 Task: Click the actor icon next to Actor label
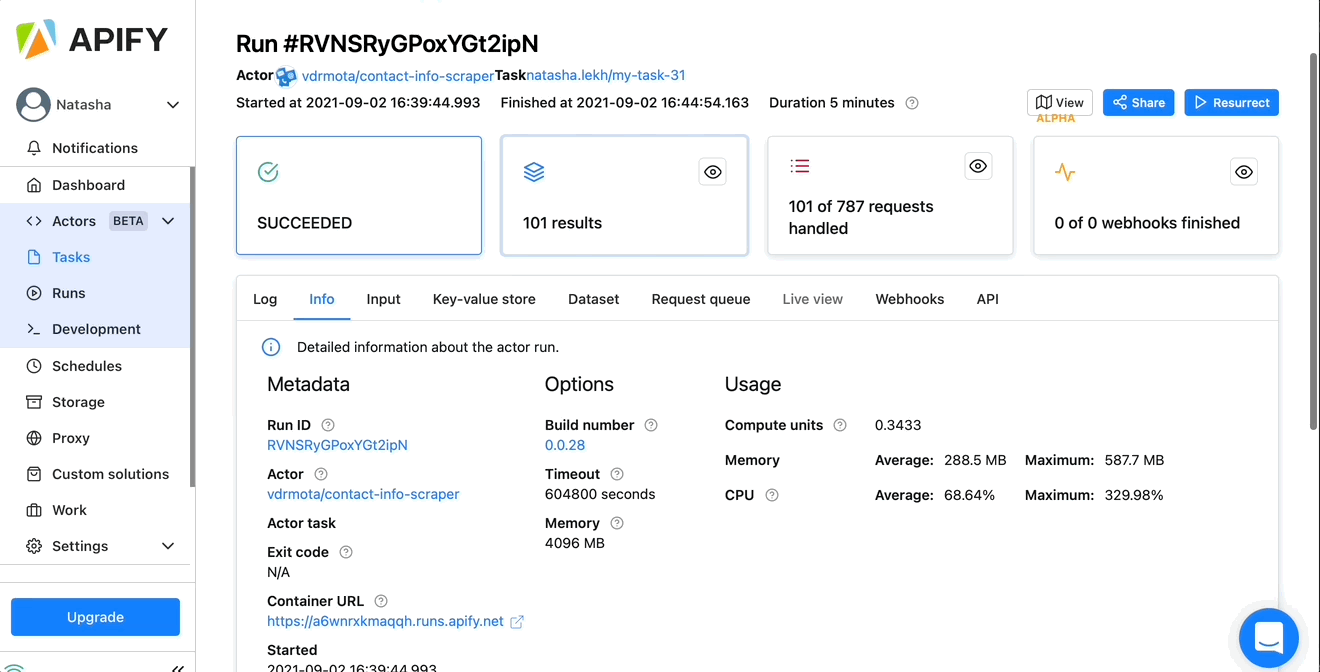(x=287, y=76)
